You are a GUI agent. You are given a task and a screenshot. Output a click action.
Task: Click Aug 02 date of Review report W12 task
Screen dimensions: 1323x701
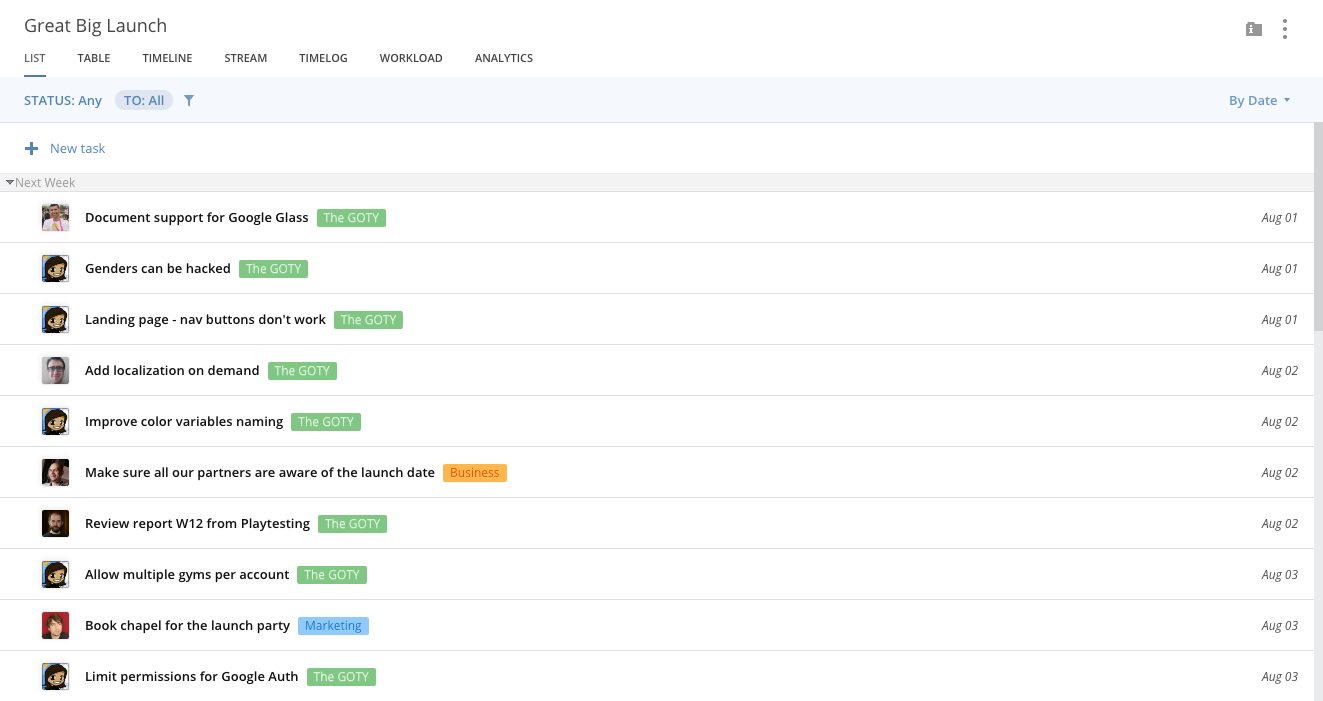pyautogui.click(x=1279, y=523)
